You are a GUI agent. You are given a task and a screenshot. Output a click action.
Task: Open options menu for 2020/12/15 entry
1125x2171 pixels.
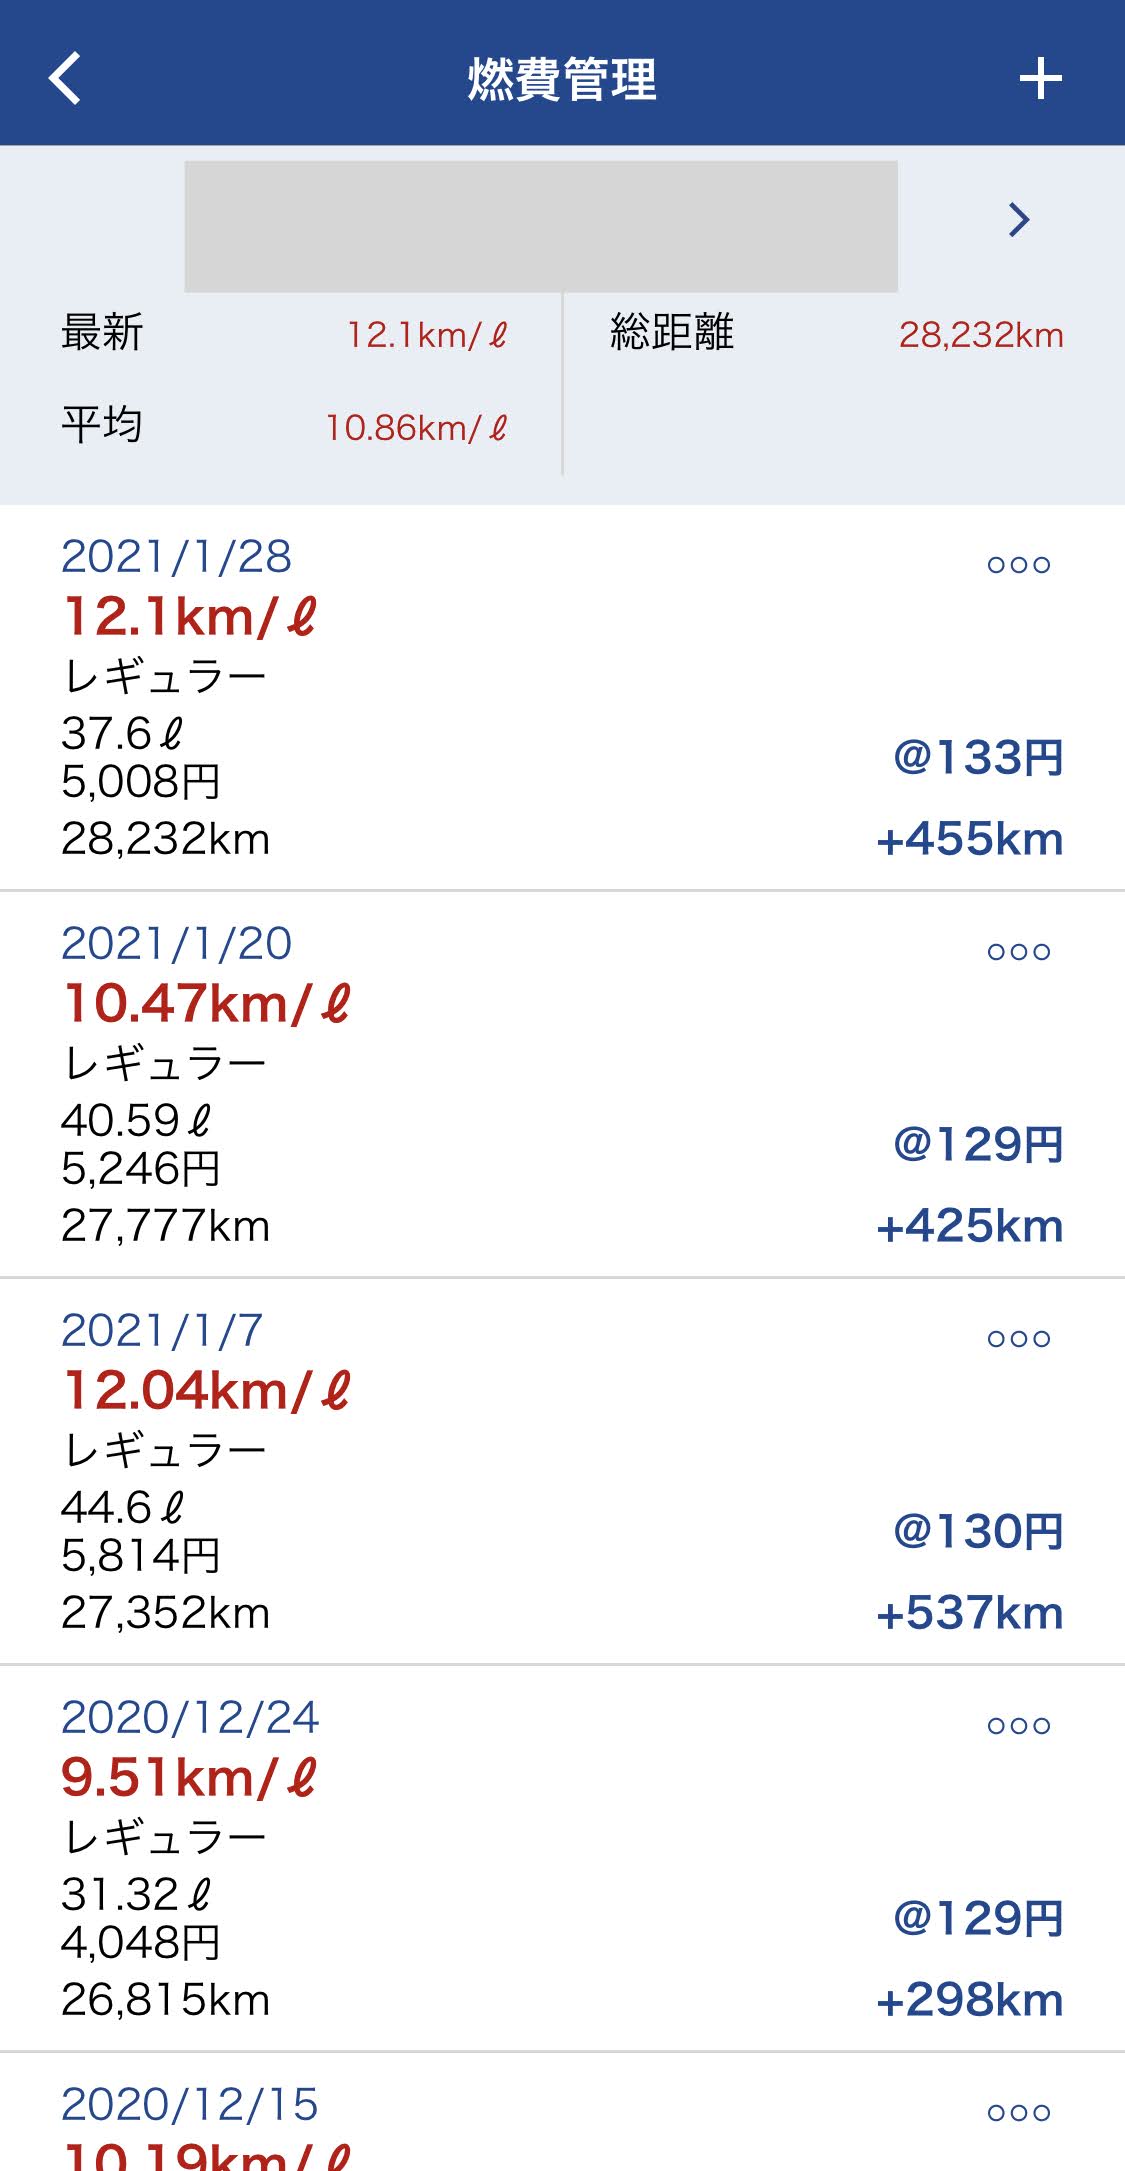click(1018, 2113)
